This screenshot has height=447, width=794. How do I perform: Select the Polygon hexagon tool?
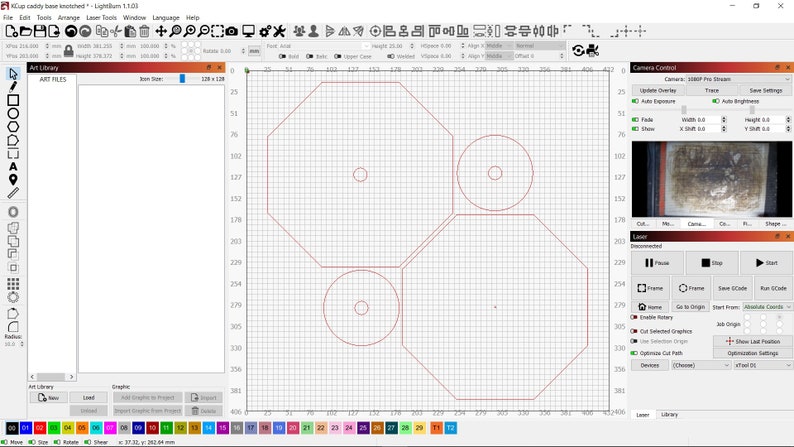(x=13, y=127)
